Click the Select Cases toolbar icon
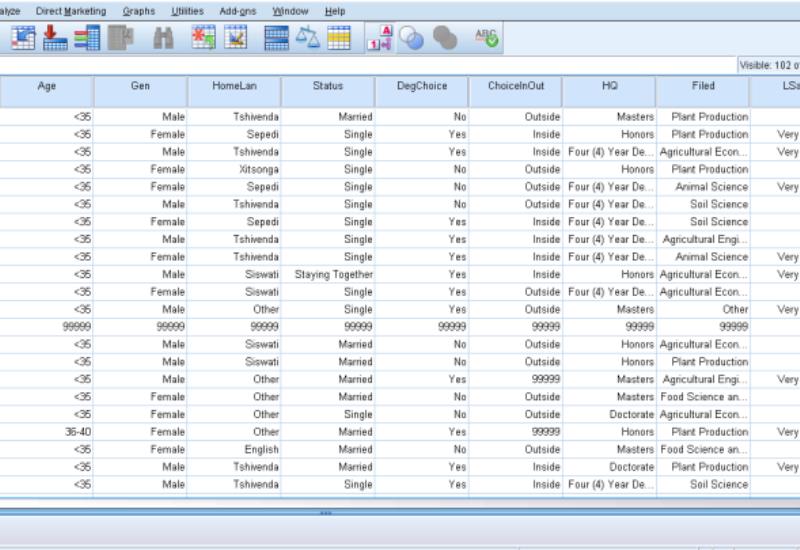 [x=338, y=38]
